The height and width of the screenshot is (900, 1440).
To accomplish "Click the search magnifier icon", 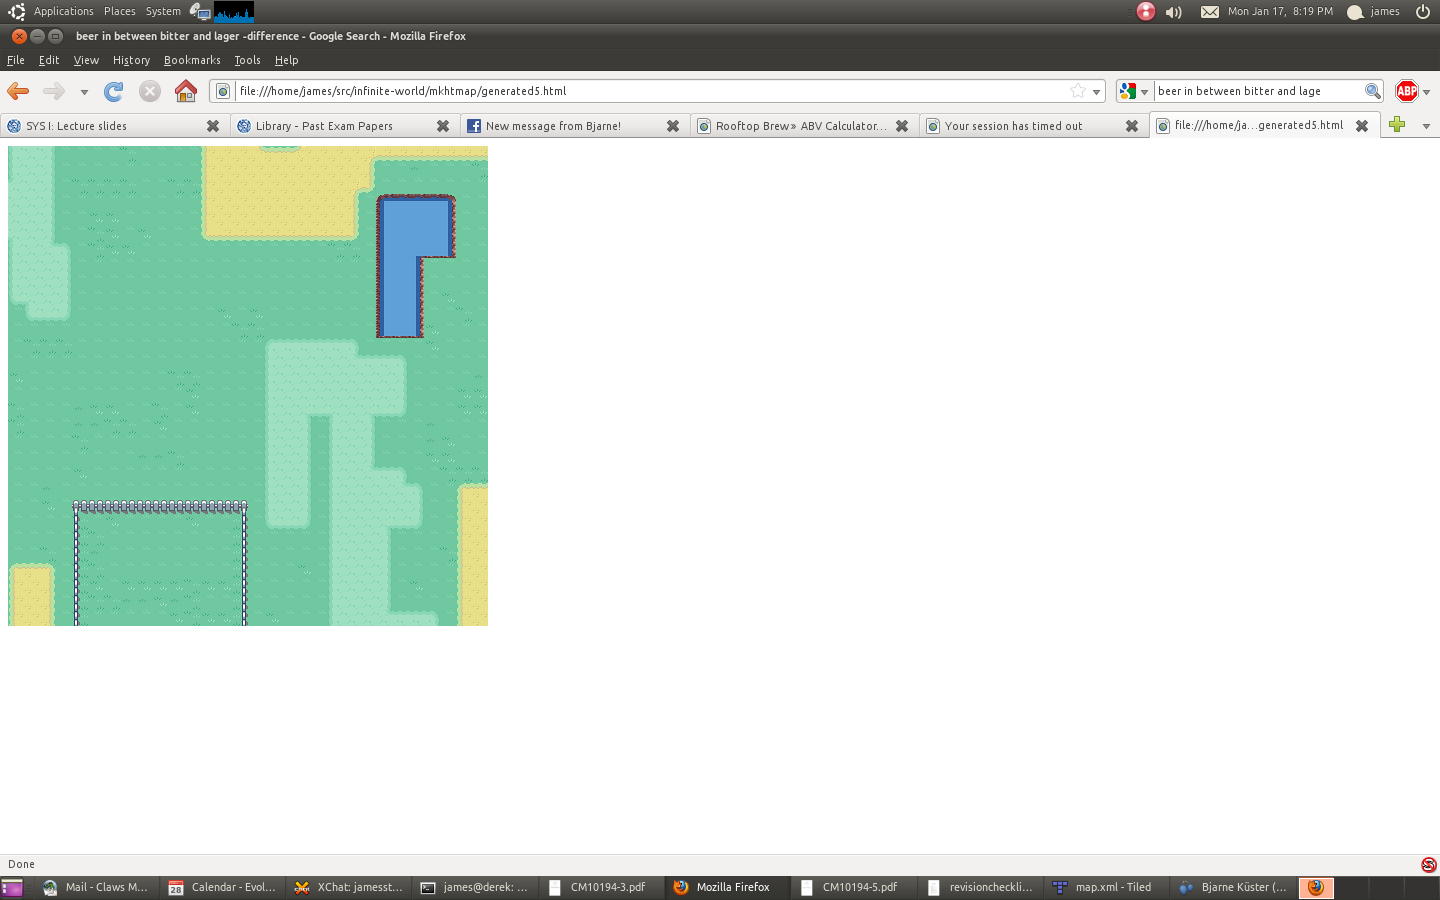I will [x=1373, y=91].
